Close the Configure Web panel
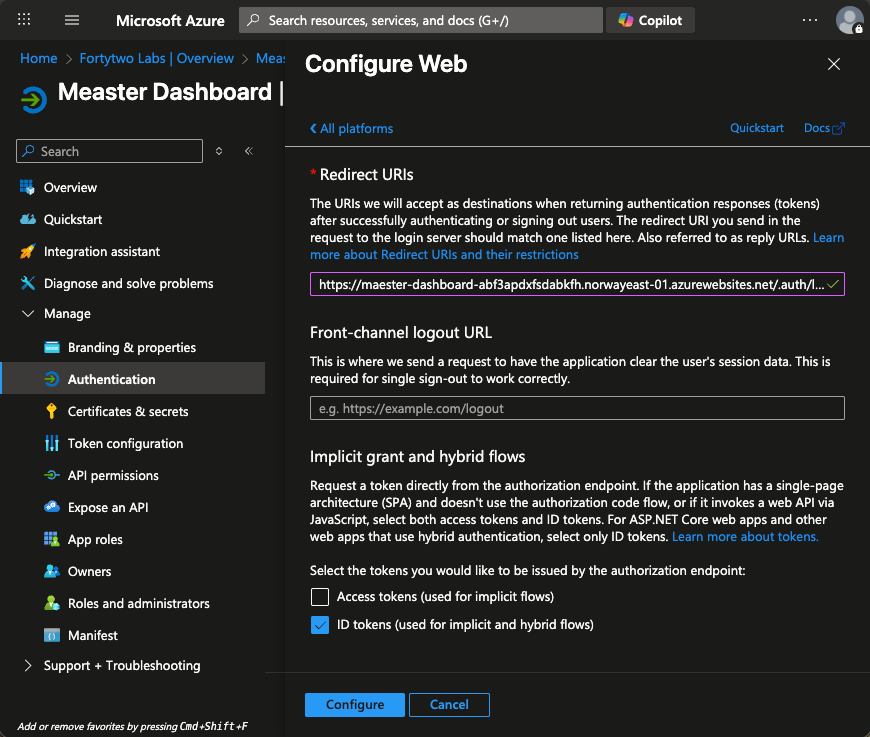The height and width of the screenshot is (737, 870). point(834,64)
